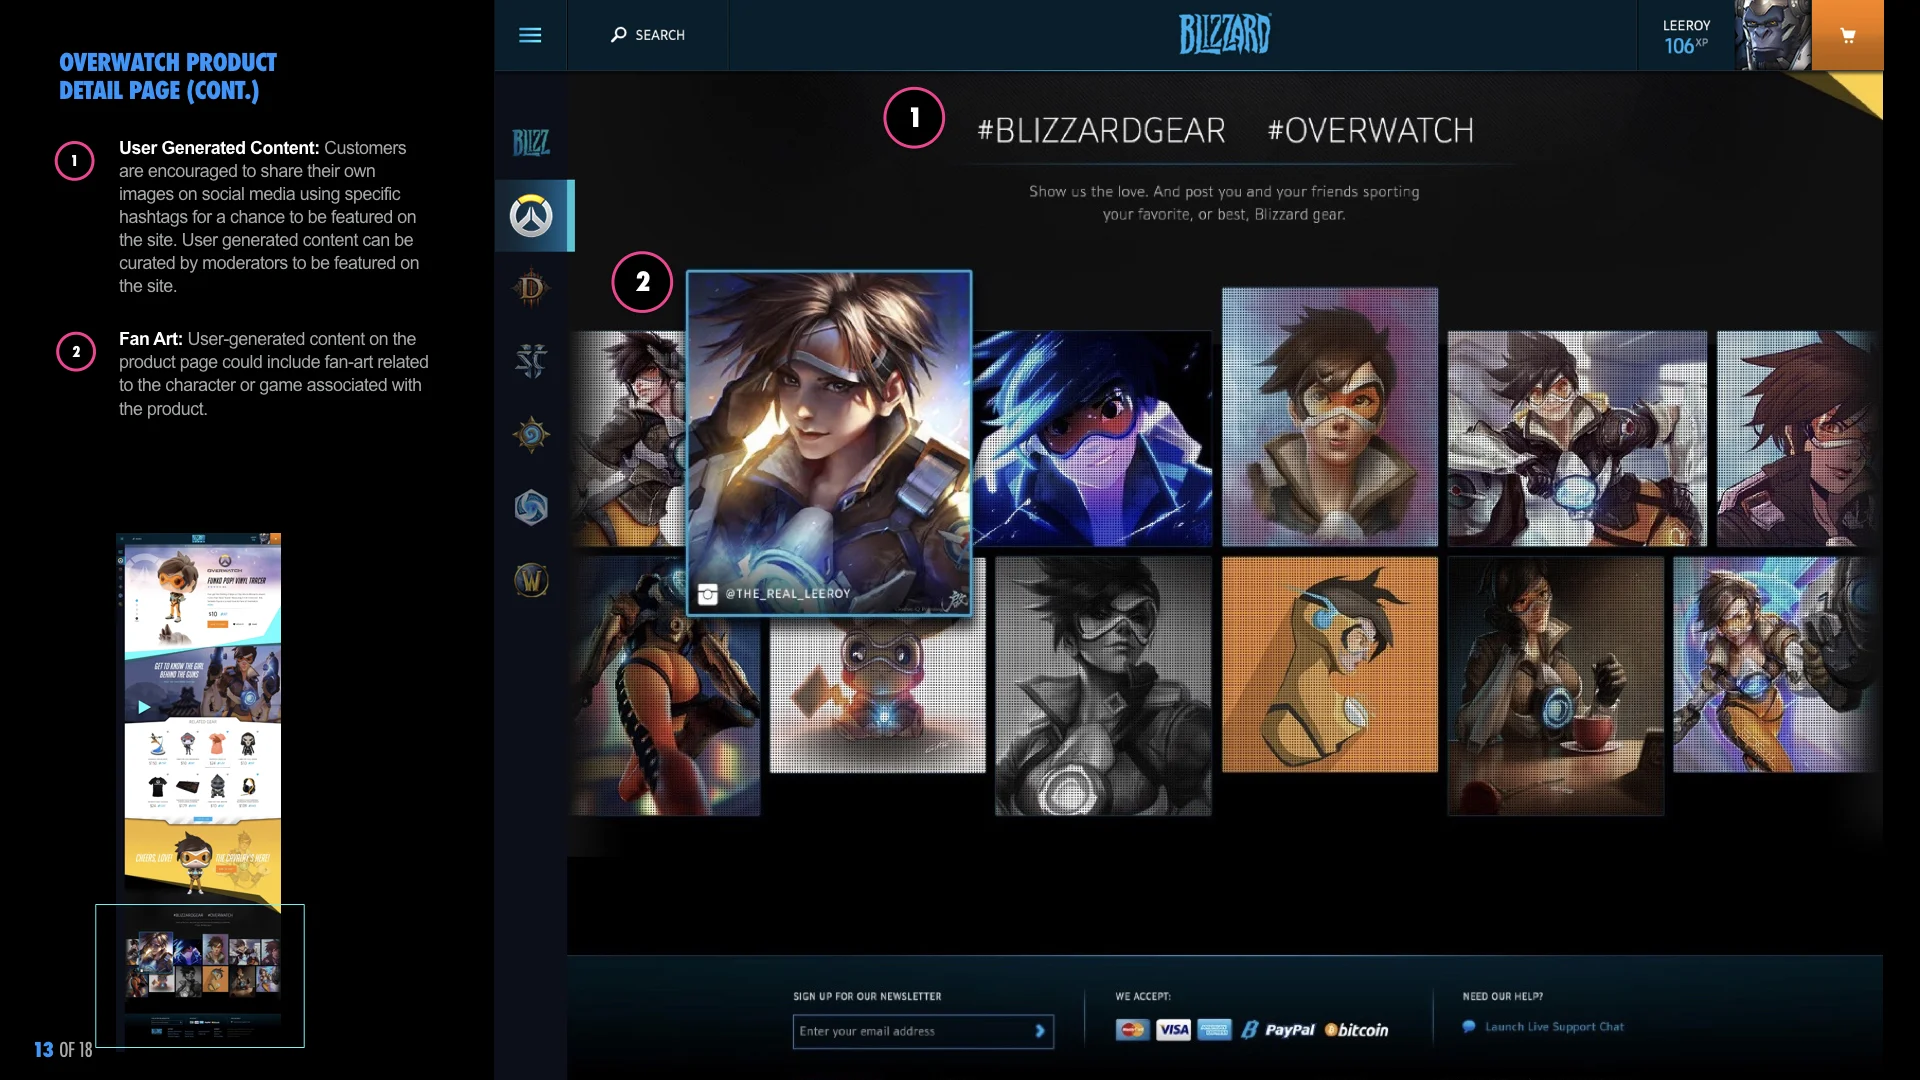Select the #OVERWATCH hashtag
The image size is (1920, 1080).
pos(1370,131)
